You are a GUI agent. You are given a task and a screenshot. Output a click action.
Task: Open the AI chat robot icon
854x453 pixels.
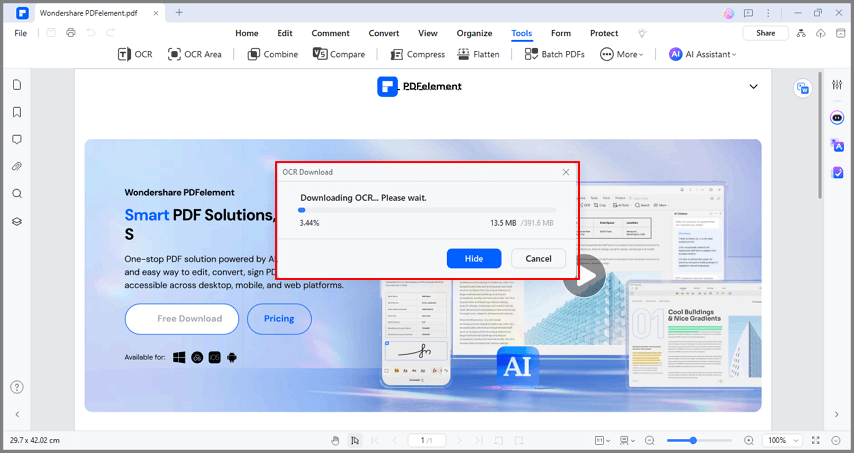[x=837, y=118]
